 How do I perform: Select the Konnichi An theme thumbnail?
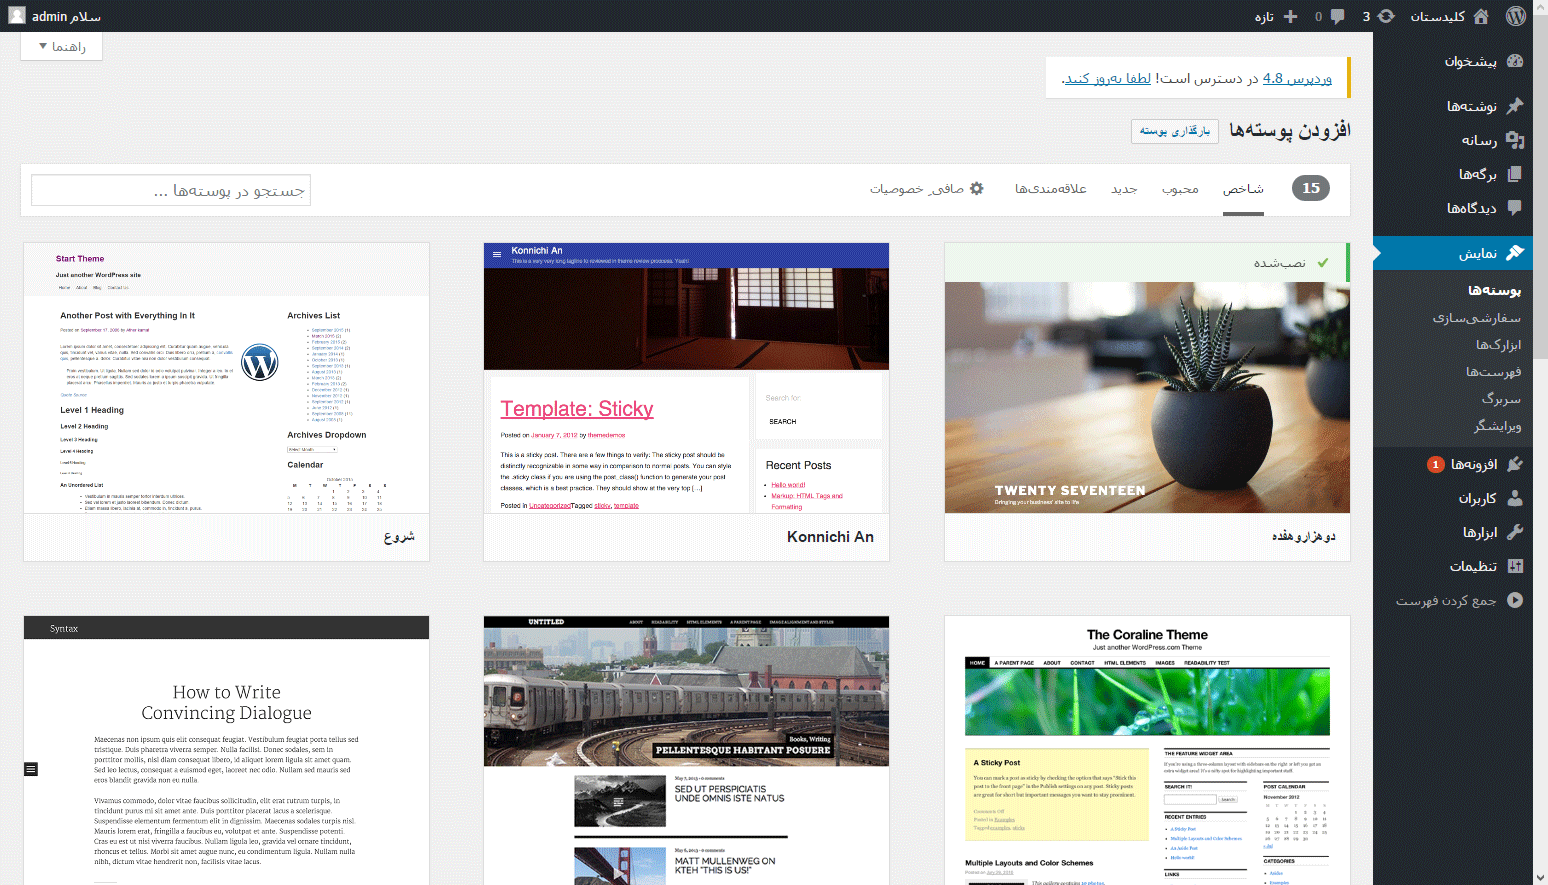point(686,378)
